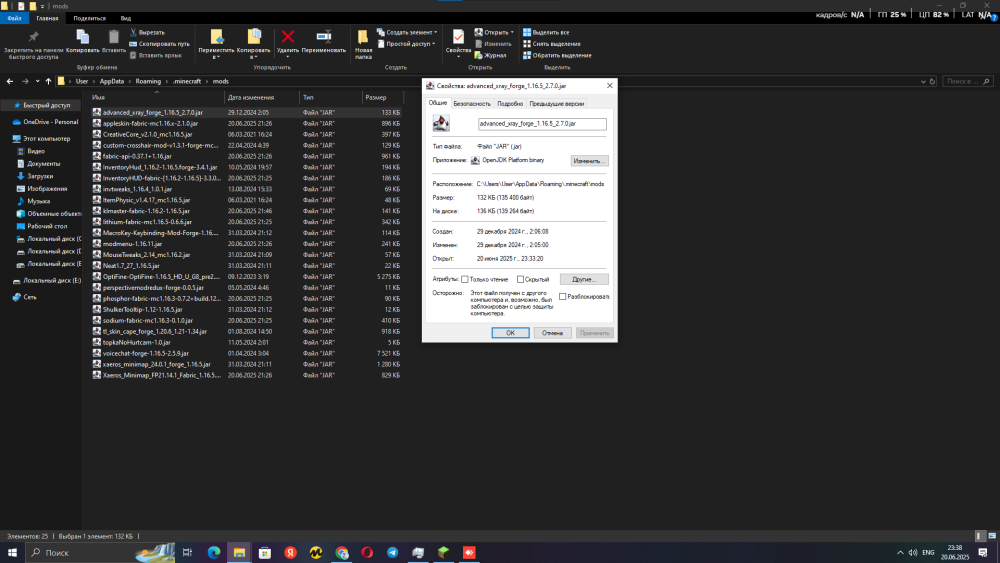
Task: Click the red Удалить delete icon
Action: 288,37
